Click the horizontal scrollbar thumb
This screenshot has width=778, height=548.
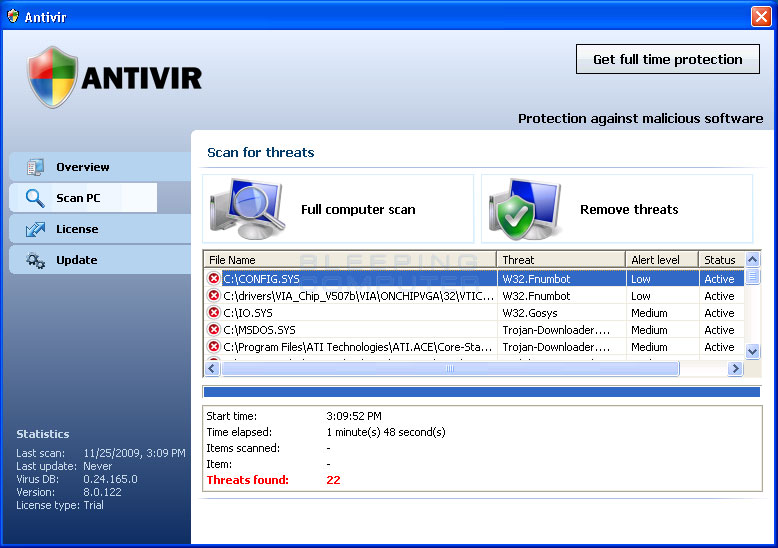[449, 369]
